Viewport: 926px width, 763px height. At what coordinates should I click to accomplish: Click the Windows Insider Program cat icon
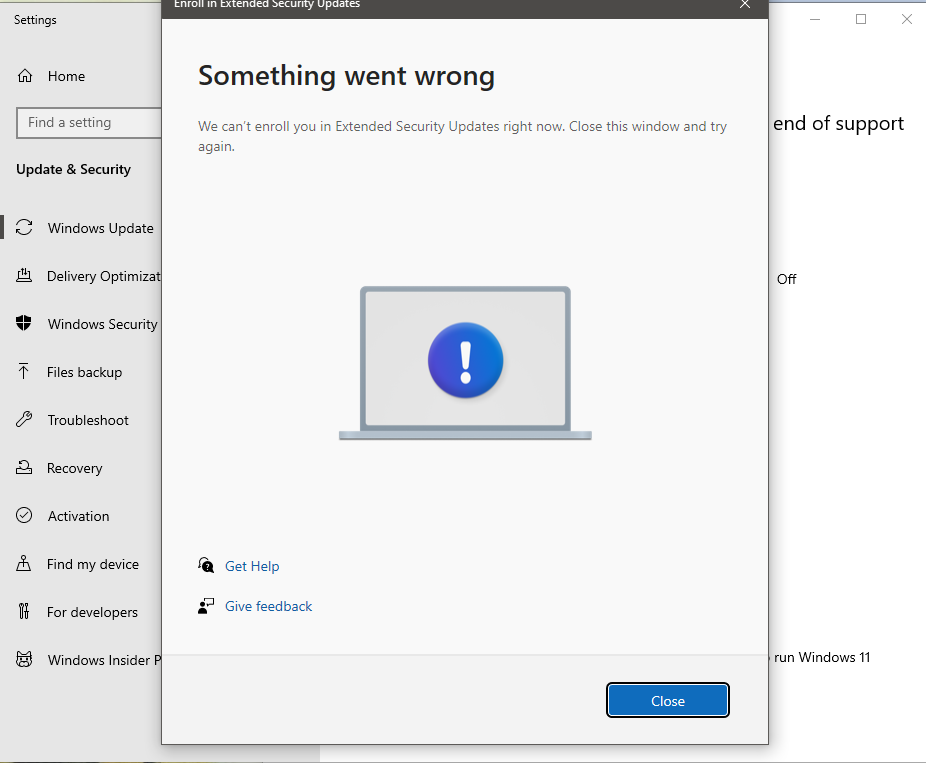(x=24, y=659)
